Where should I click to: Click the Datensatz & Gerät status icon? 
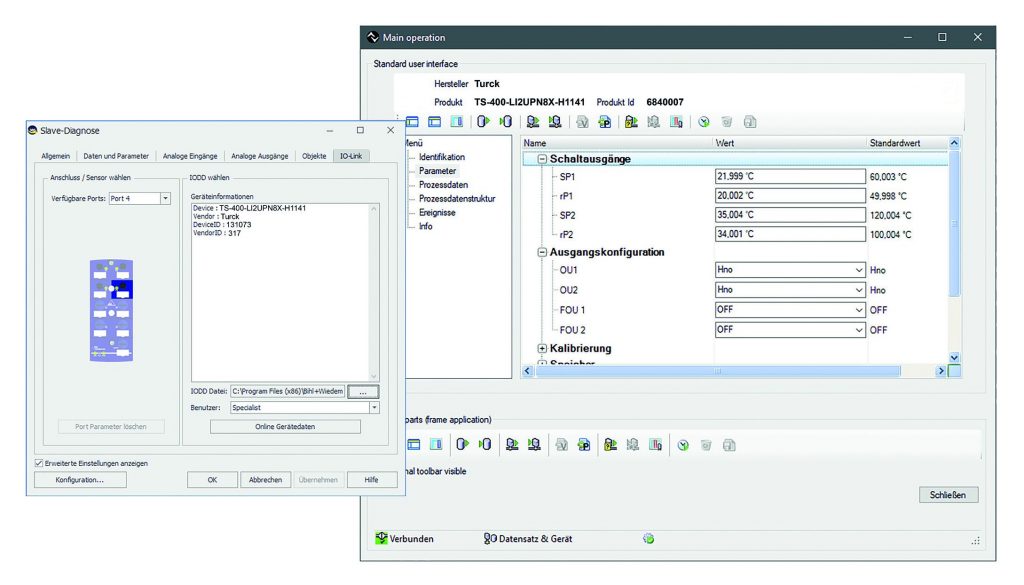tap(490, 538)
